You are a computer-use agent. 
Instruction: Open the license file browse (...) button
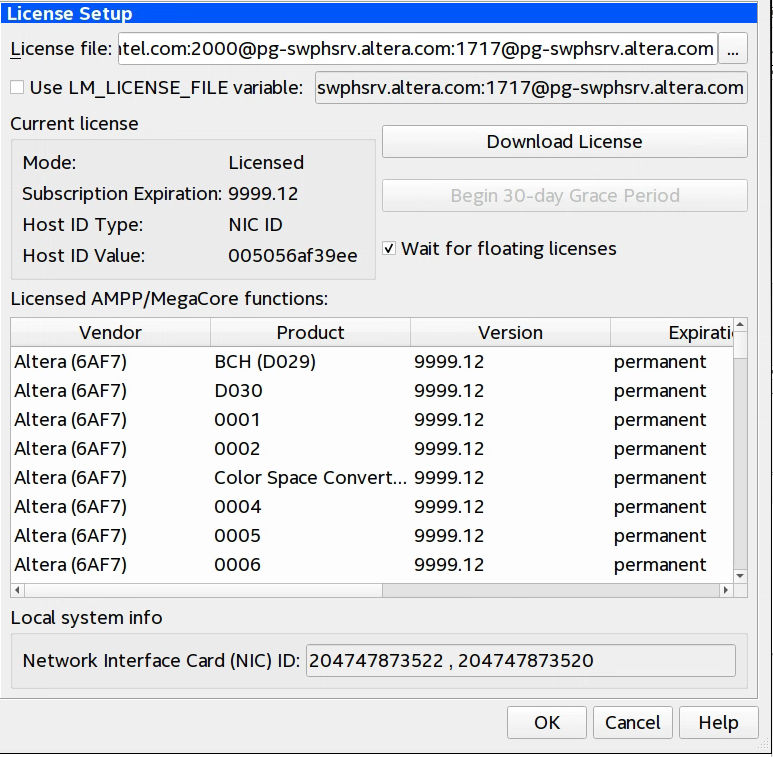tap(733, 48)
